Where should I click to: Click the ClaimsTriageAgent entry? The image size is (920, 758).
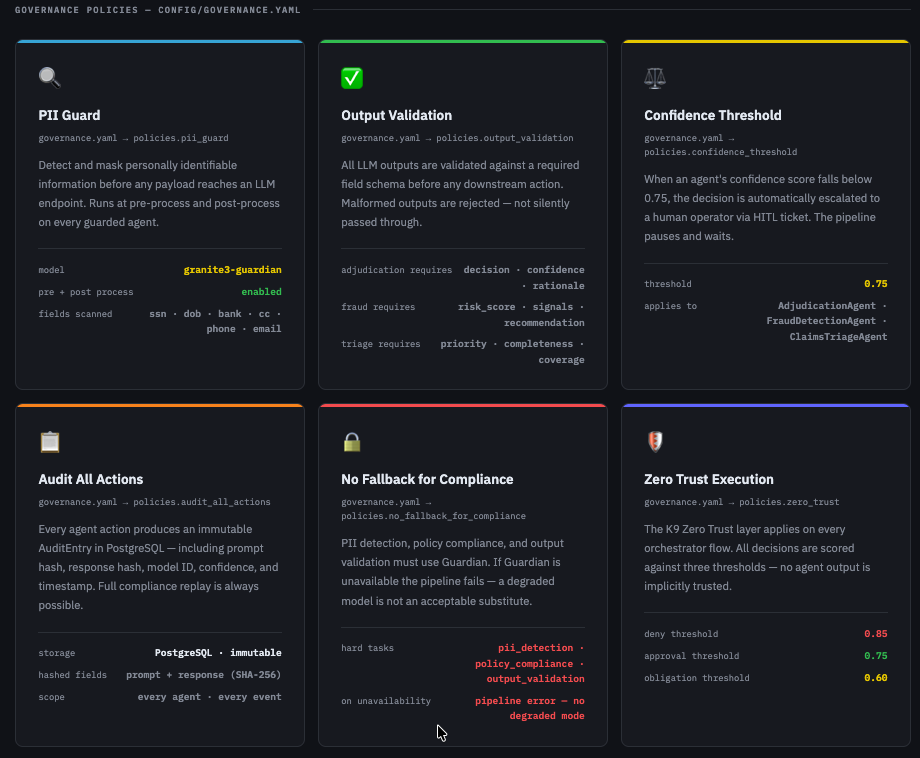pyautogui.click(x=838, y=337)
